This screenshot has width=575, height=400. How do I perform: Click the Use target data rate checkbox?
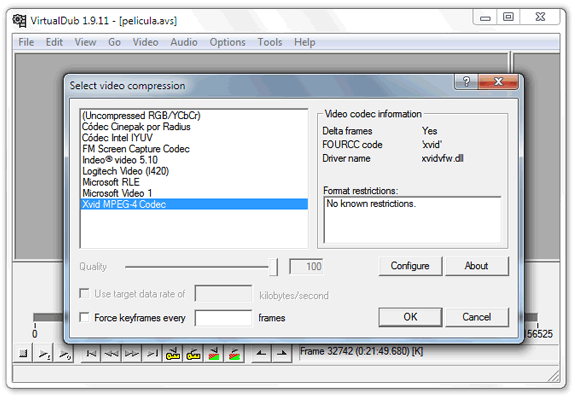84,293
